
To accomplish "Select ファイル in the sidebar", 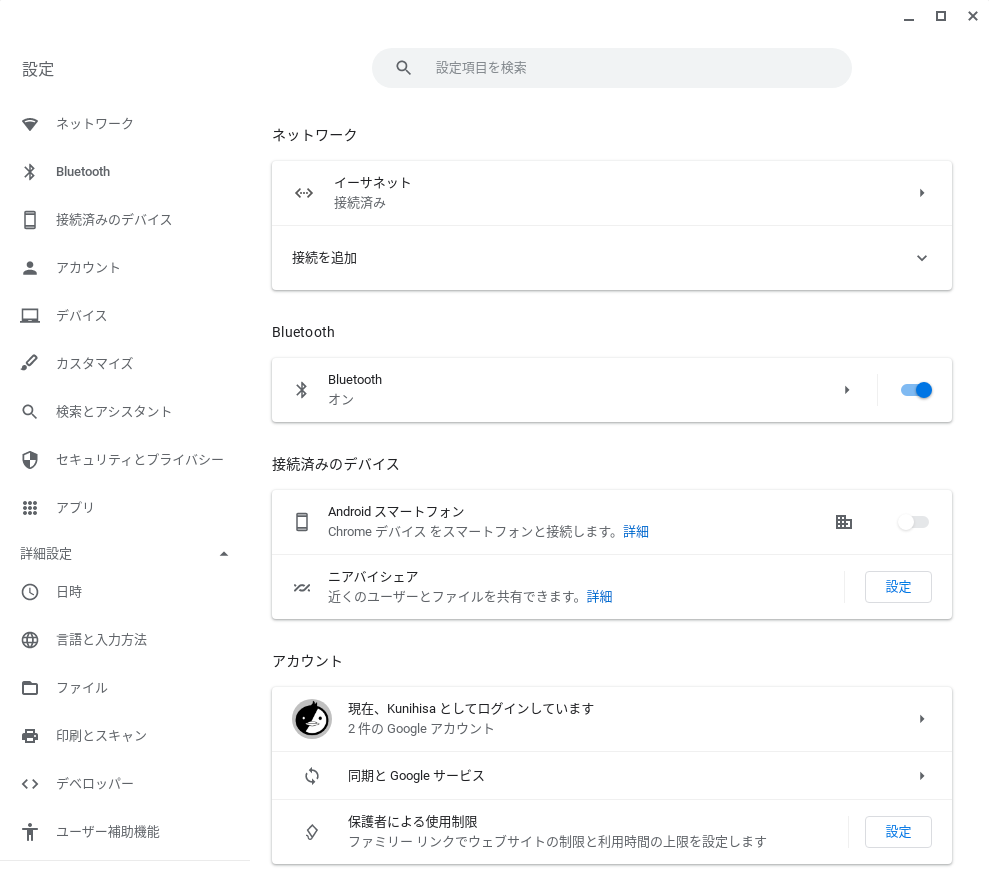I will 81,687.
